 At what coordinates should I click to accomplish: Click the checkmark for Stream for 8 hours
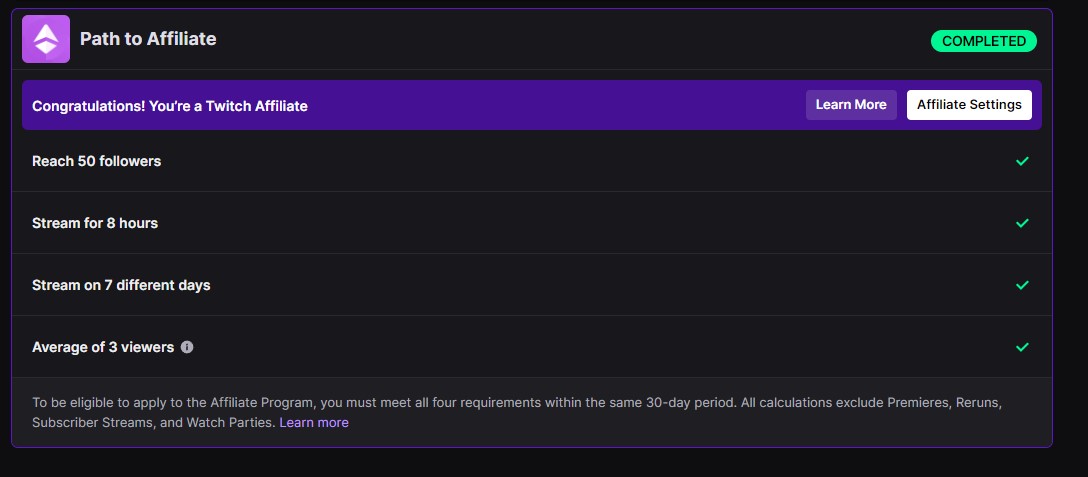click(x=1022, y=223)
